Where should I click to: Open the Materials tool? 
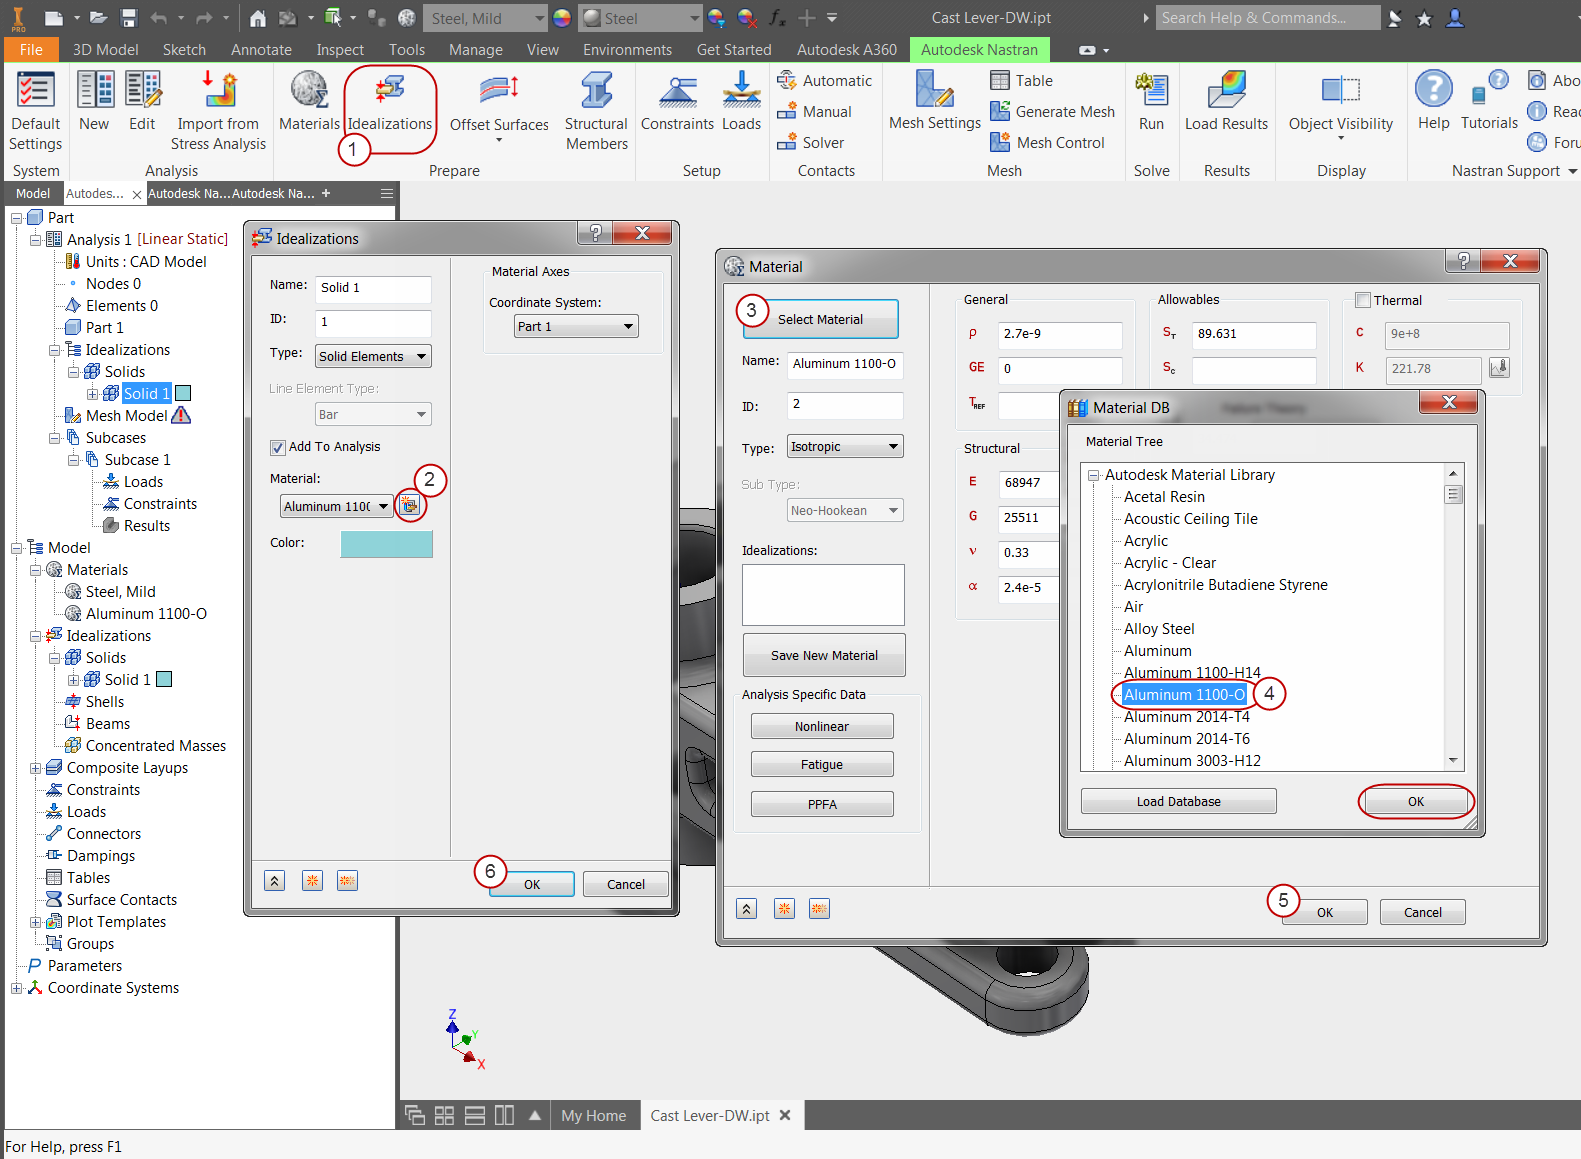[309, 101]
